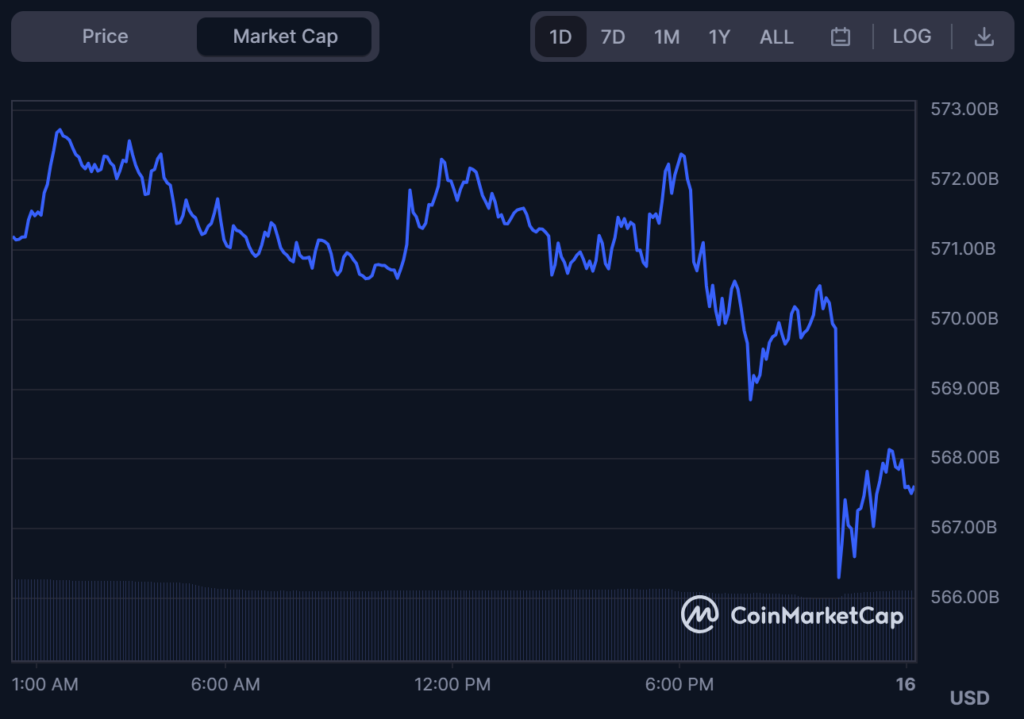
Task: Click the lowest dip on the chart line
Action: [839, 577]
